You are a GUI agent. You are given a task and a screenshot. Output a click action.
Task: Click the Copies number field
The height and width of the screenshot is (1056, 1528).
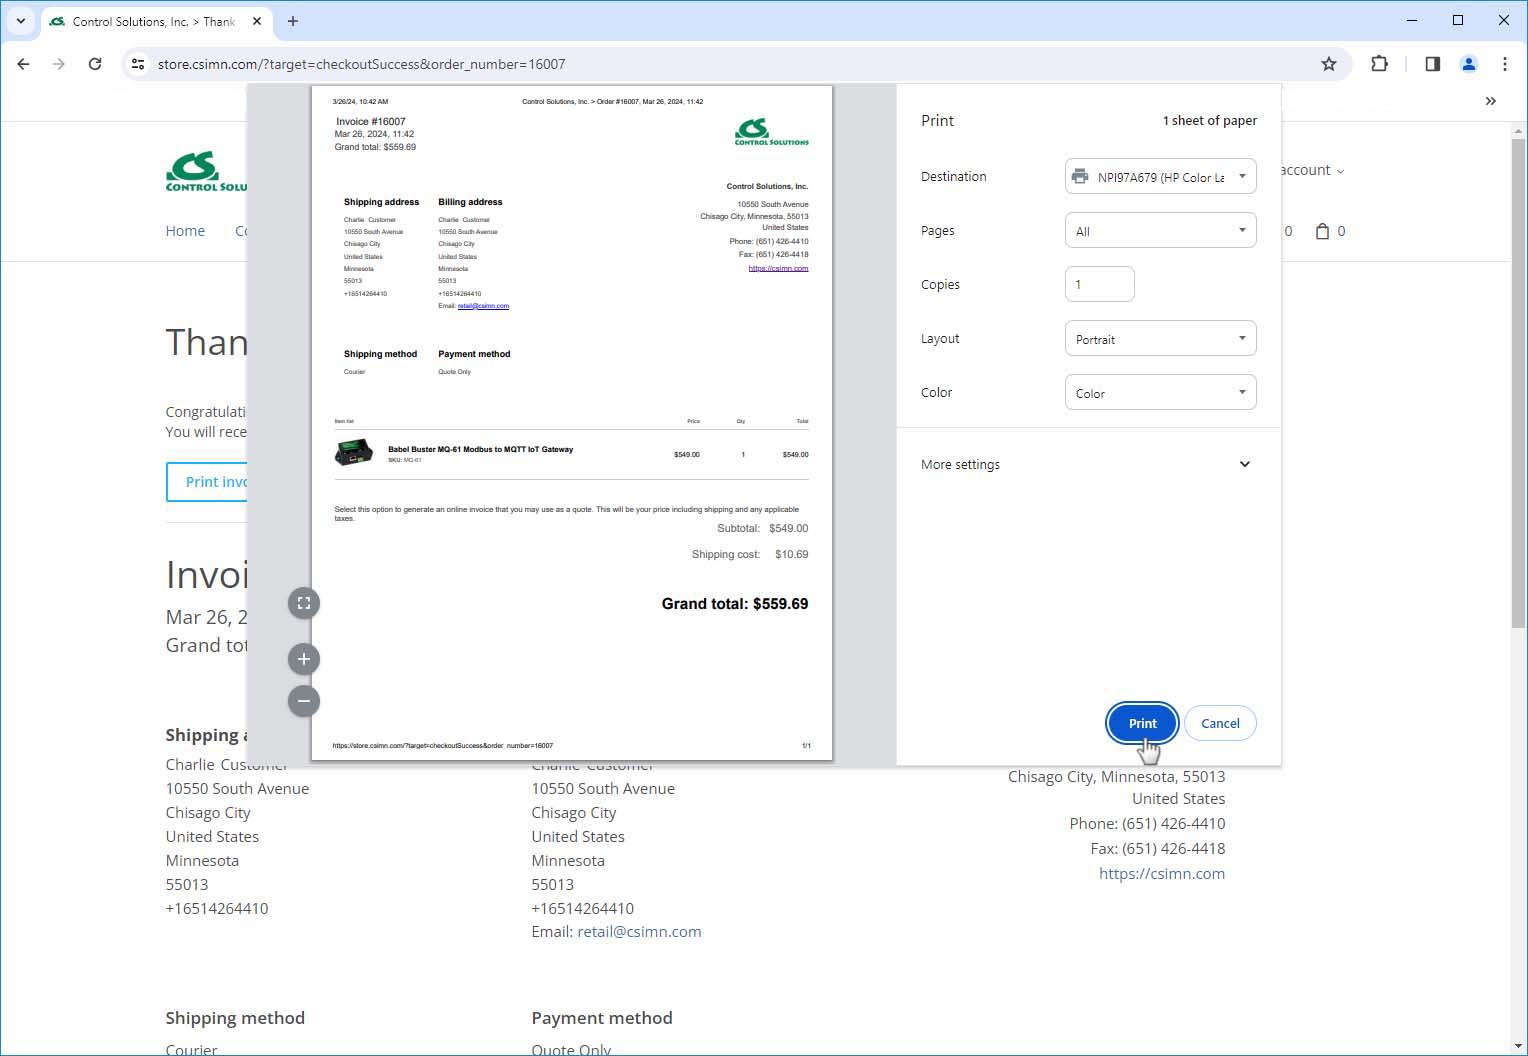pyautogui.click(x=1099, y=284)
